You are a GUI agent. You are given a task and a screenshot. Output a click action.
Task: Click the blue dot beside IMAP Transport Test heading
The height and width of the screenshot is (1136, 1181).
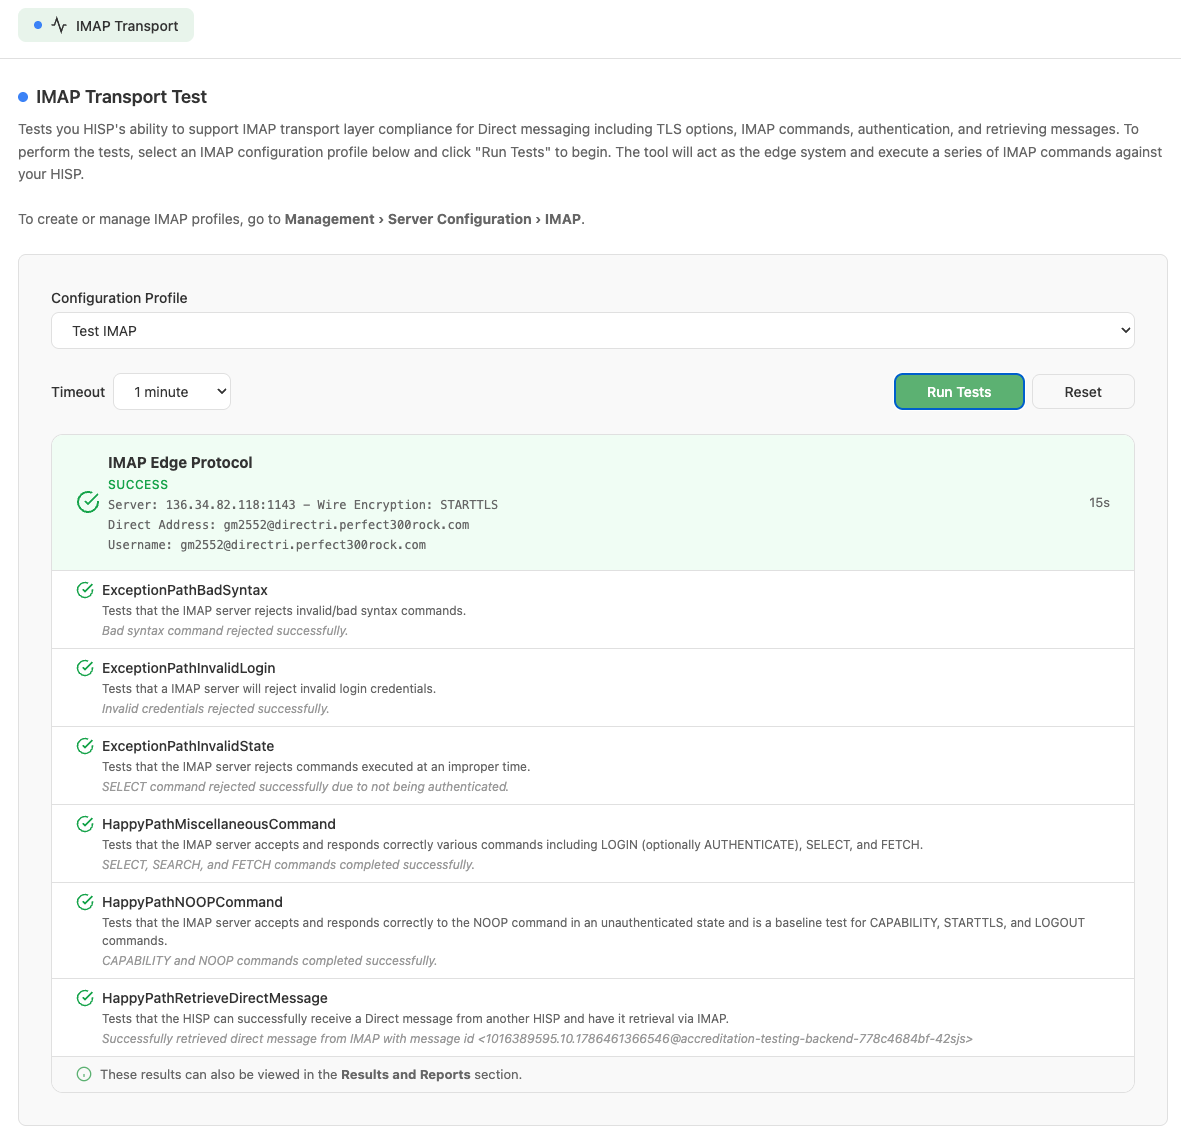(x=23, y=97)
